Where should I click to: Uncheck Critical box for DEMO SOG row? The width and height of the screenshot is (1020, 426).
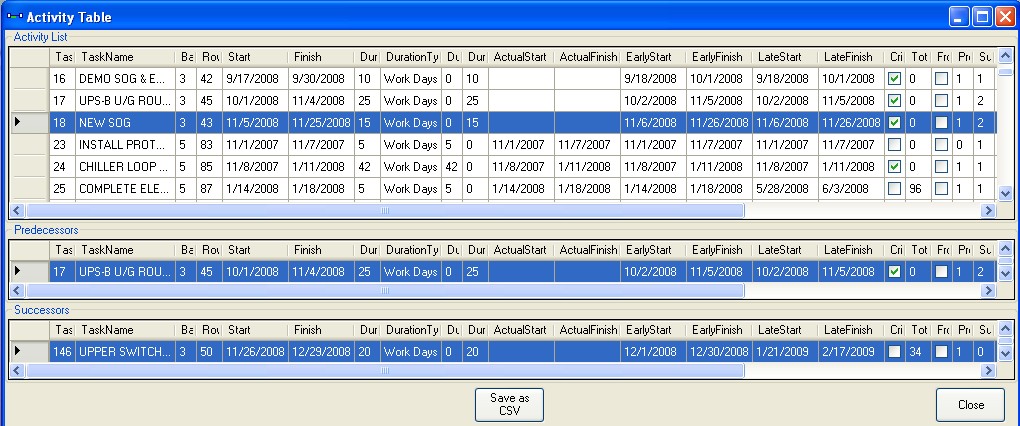tap(895, 78)
